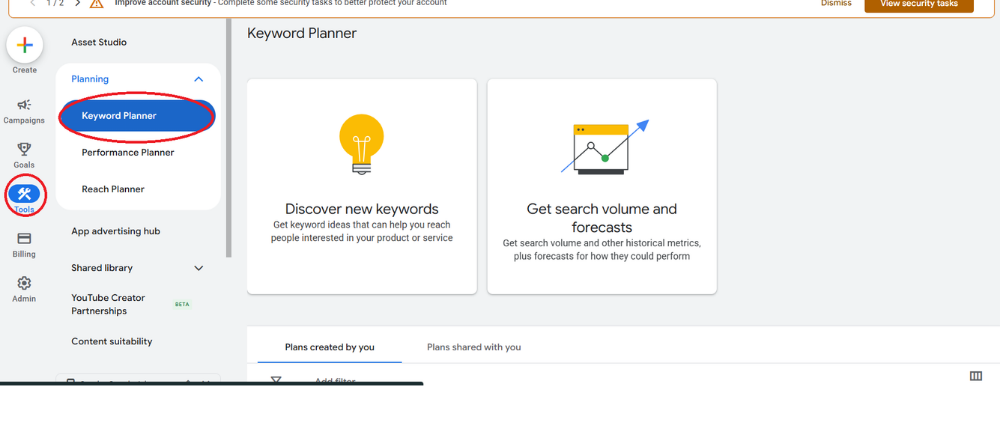The width and height of the screenshot is (1000, 434).
Task: Open the Admin gear icon
Action: (x=24, y=283)
